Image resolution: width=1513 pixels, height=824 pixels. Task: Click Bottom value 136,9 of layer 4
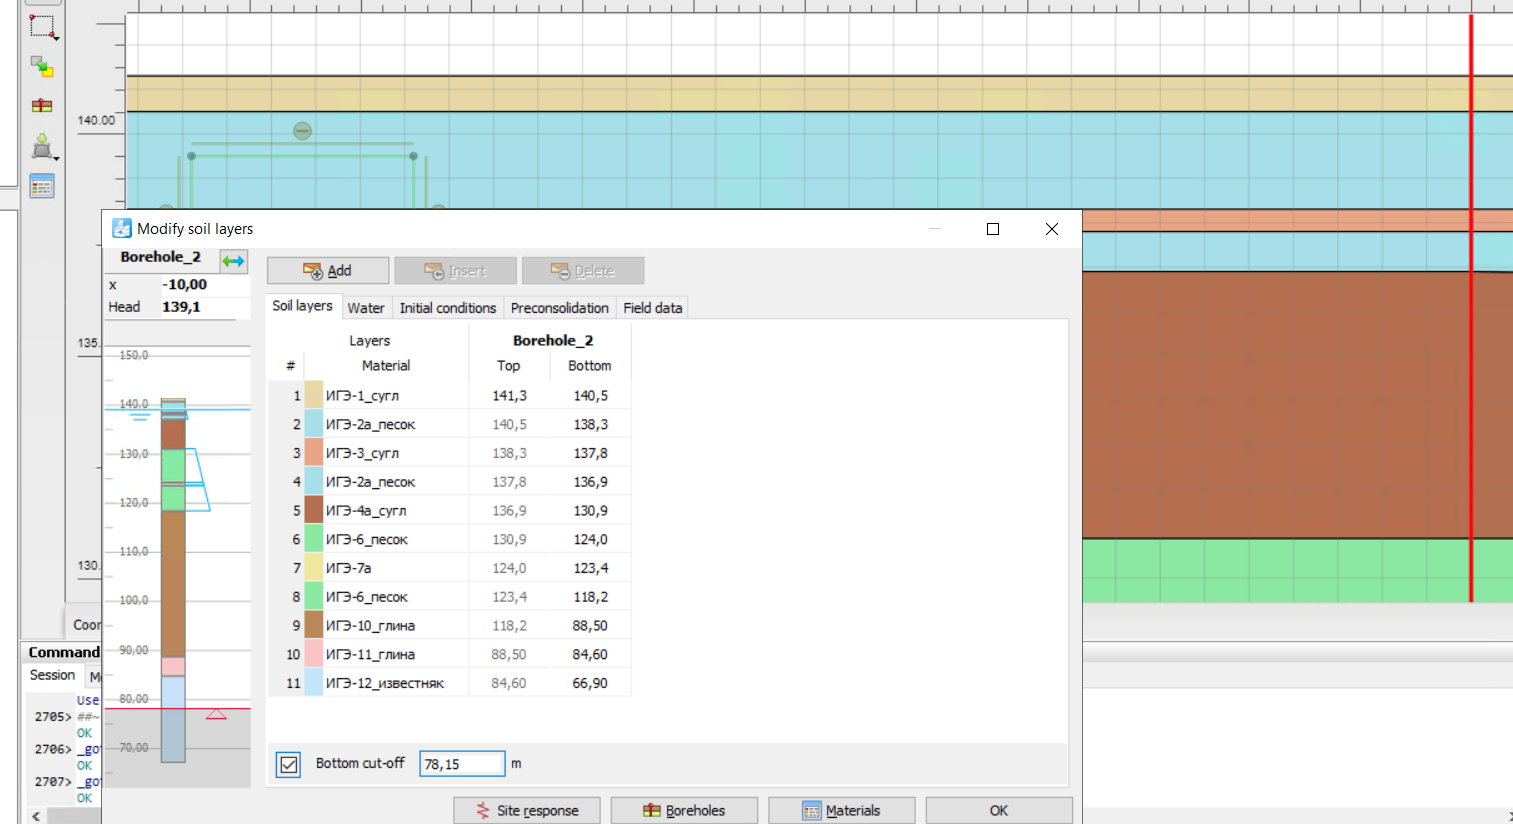[x=590, y=482]
